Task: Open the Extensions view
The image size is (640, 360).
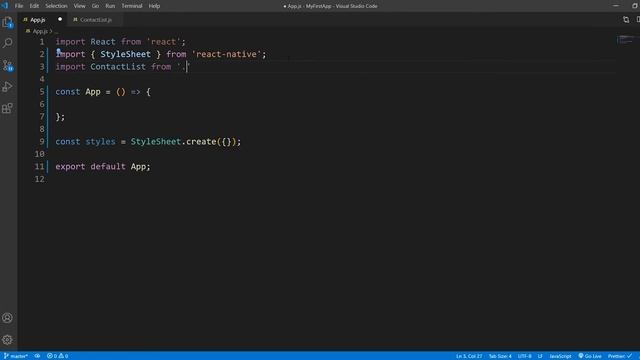Action: click(x=8, y=108)
